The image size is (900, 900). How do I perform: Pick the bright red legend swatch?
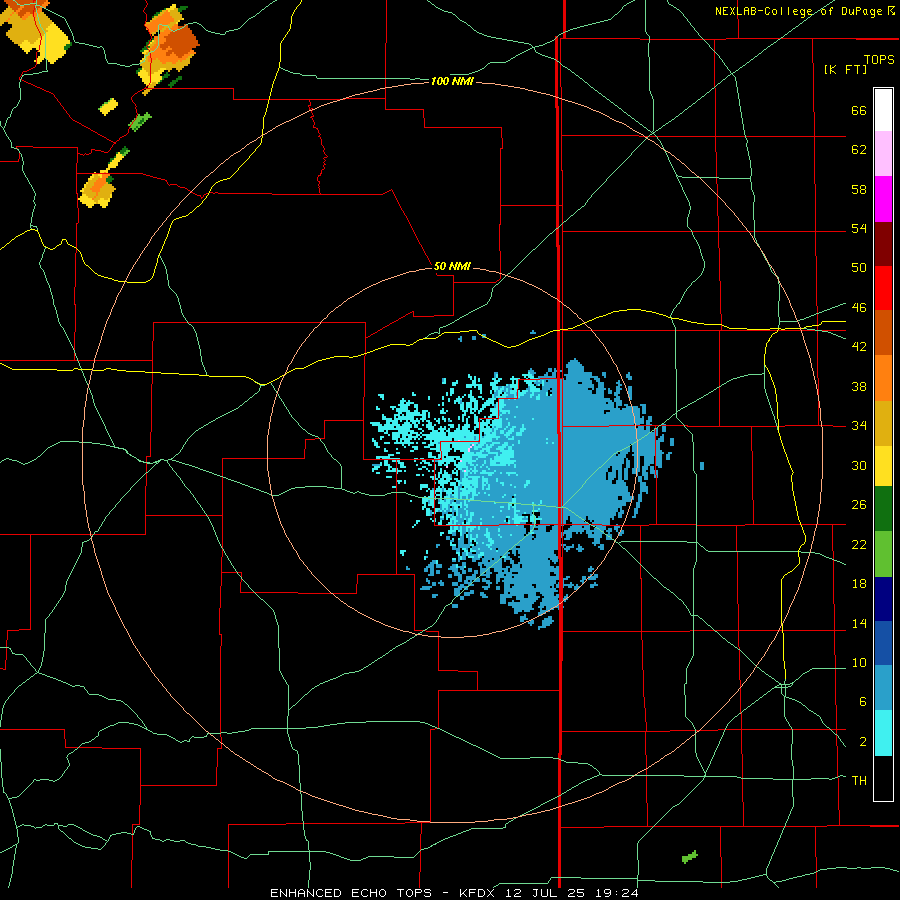pyautogui.click(x=883, y=288)
